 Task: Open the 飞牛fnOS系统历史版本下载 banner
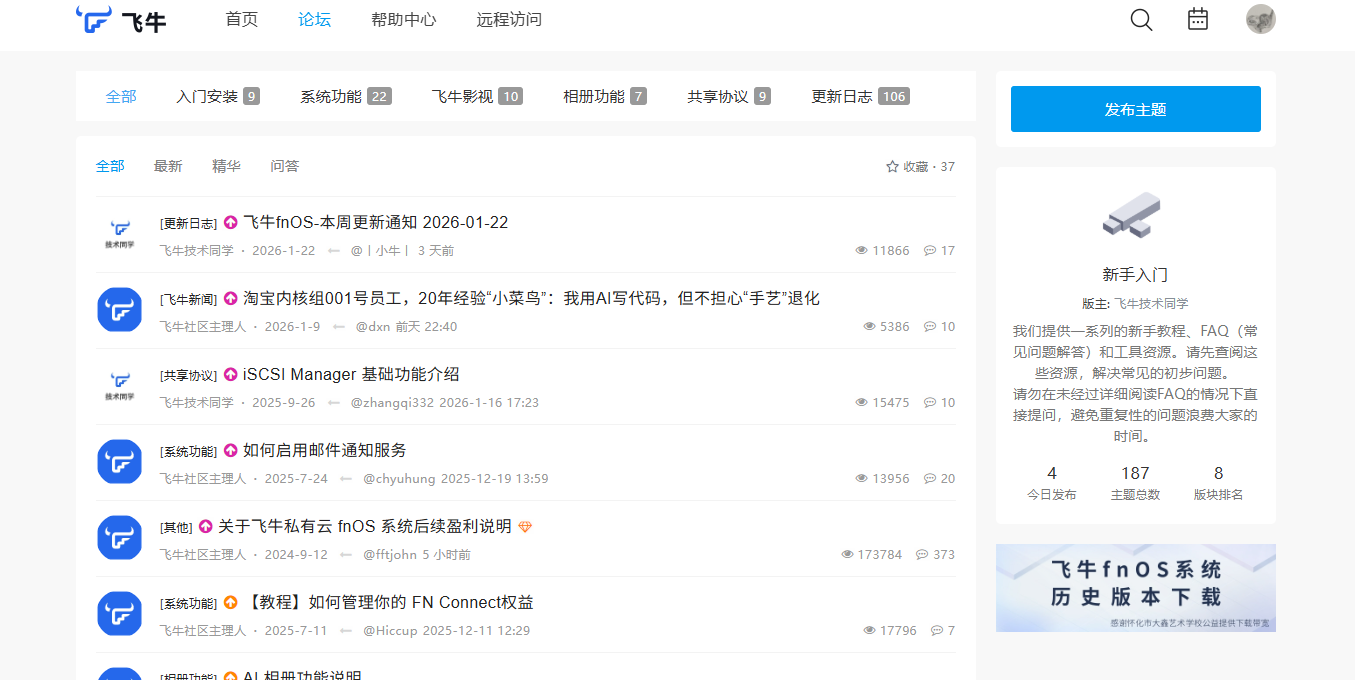coord(1135,588)
